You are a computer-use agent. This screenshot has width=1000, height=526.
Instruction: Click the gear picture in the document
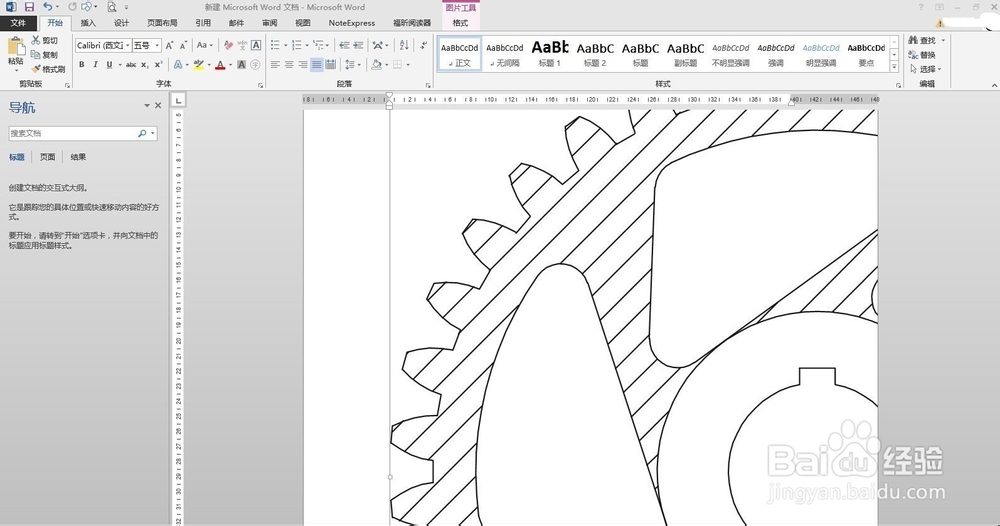pyautogui.click(x=634, y=318)
